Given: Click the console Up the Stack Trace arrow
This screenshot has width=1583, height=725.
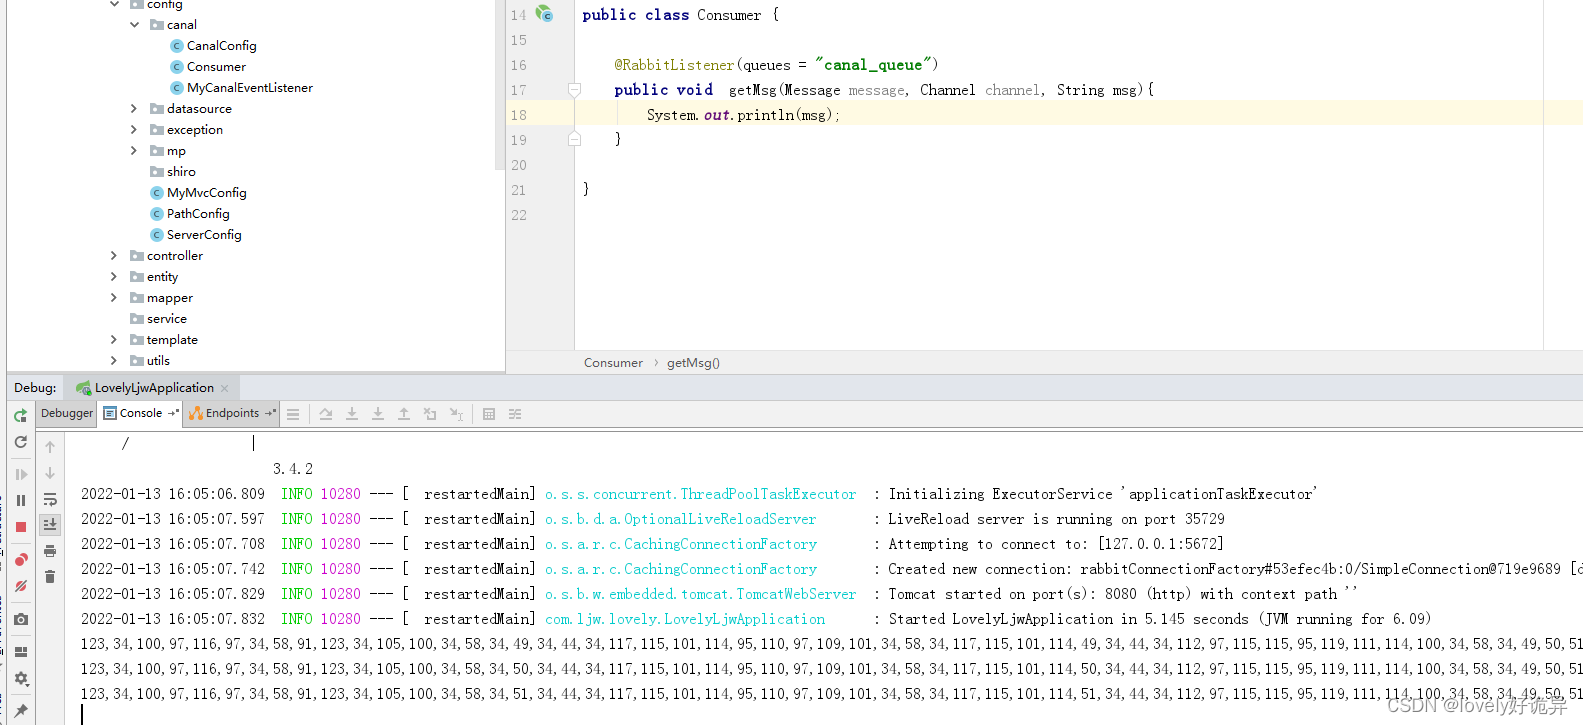Looking at the screenshot, I should [x=50, y=447].
